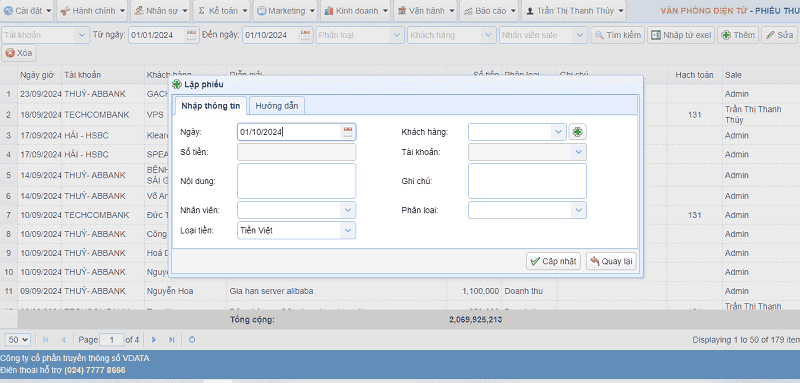Click the Thêm add button
The image size is (800, 383).
(x=738, y=35)
